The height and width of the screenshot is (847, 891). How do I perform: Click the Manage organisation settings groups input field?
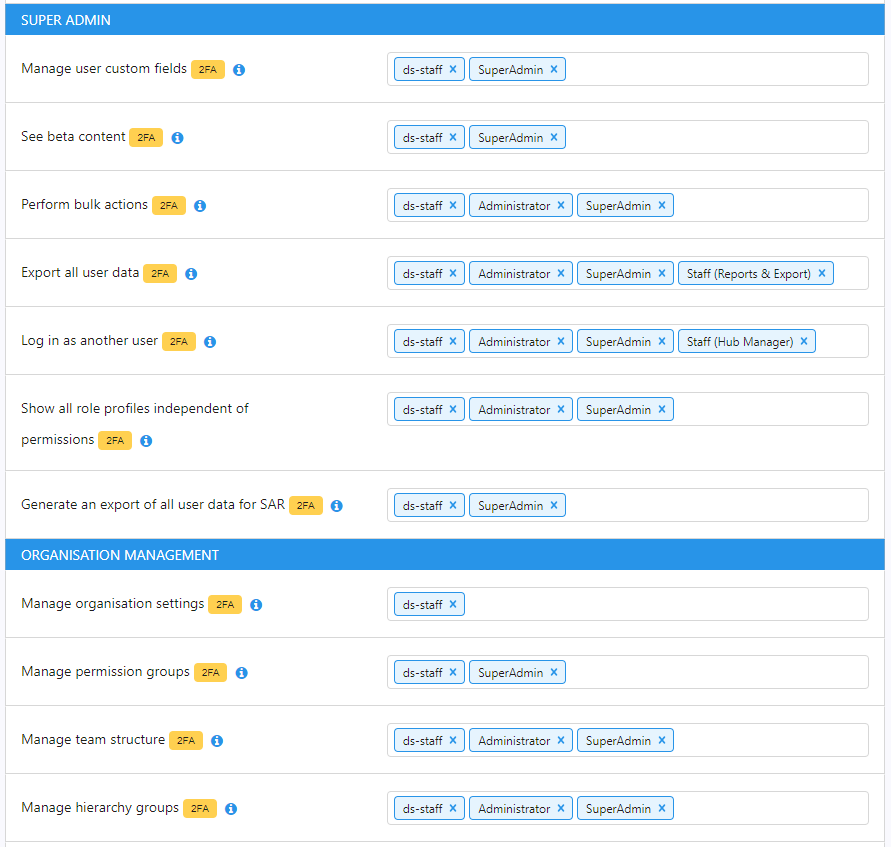[x=628, y=604]
